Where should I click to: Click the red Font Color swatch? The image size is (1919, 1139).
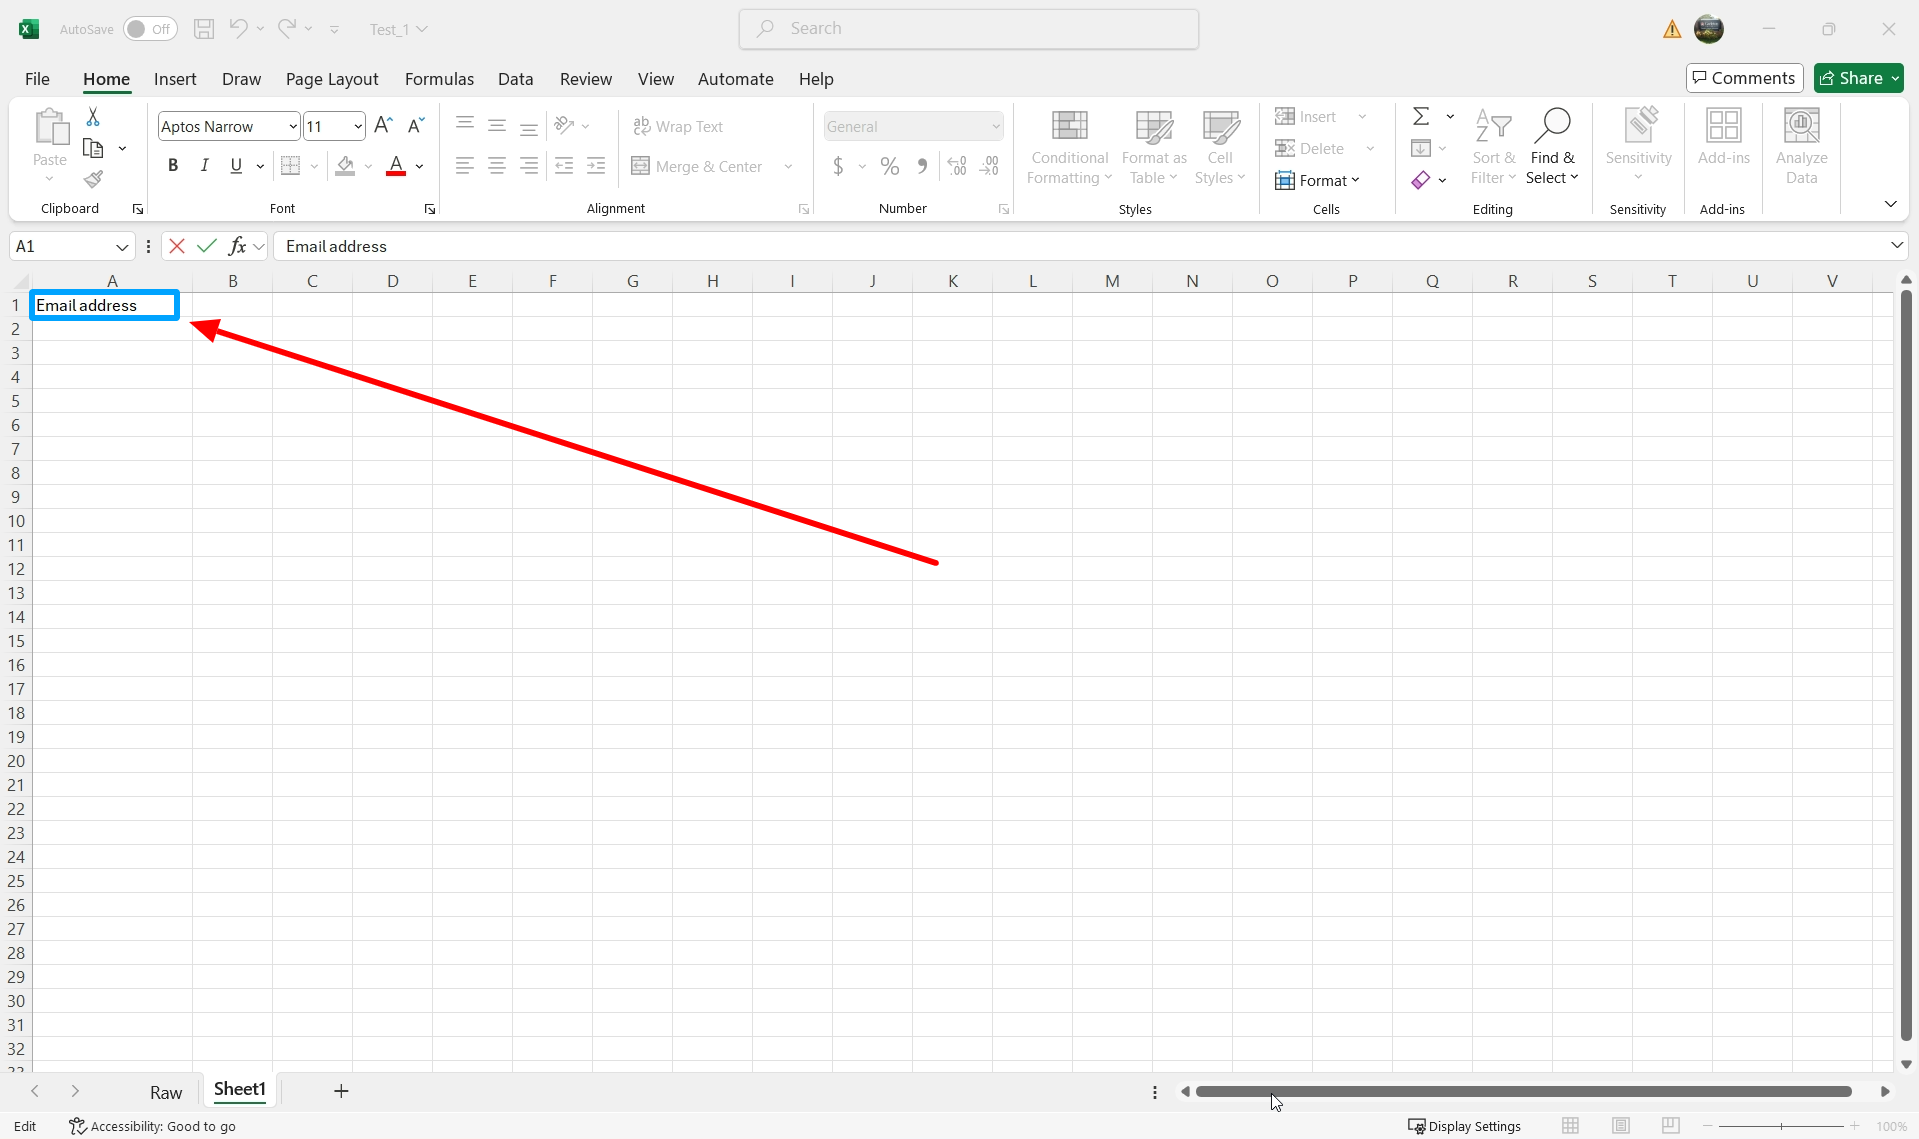coord(396,166)
